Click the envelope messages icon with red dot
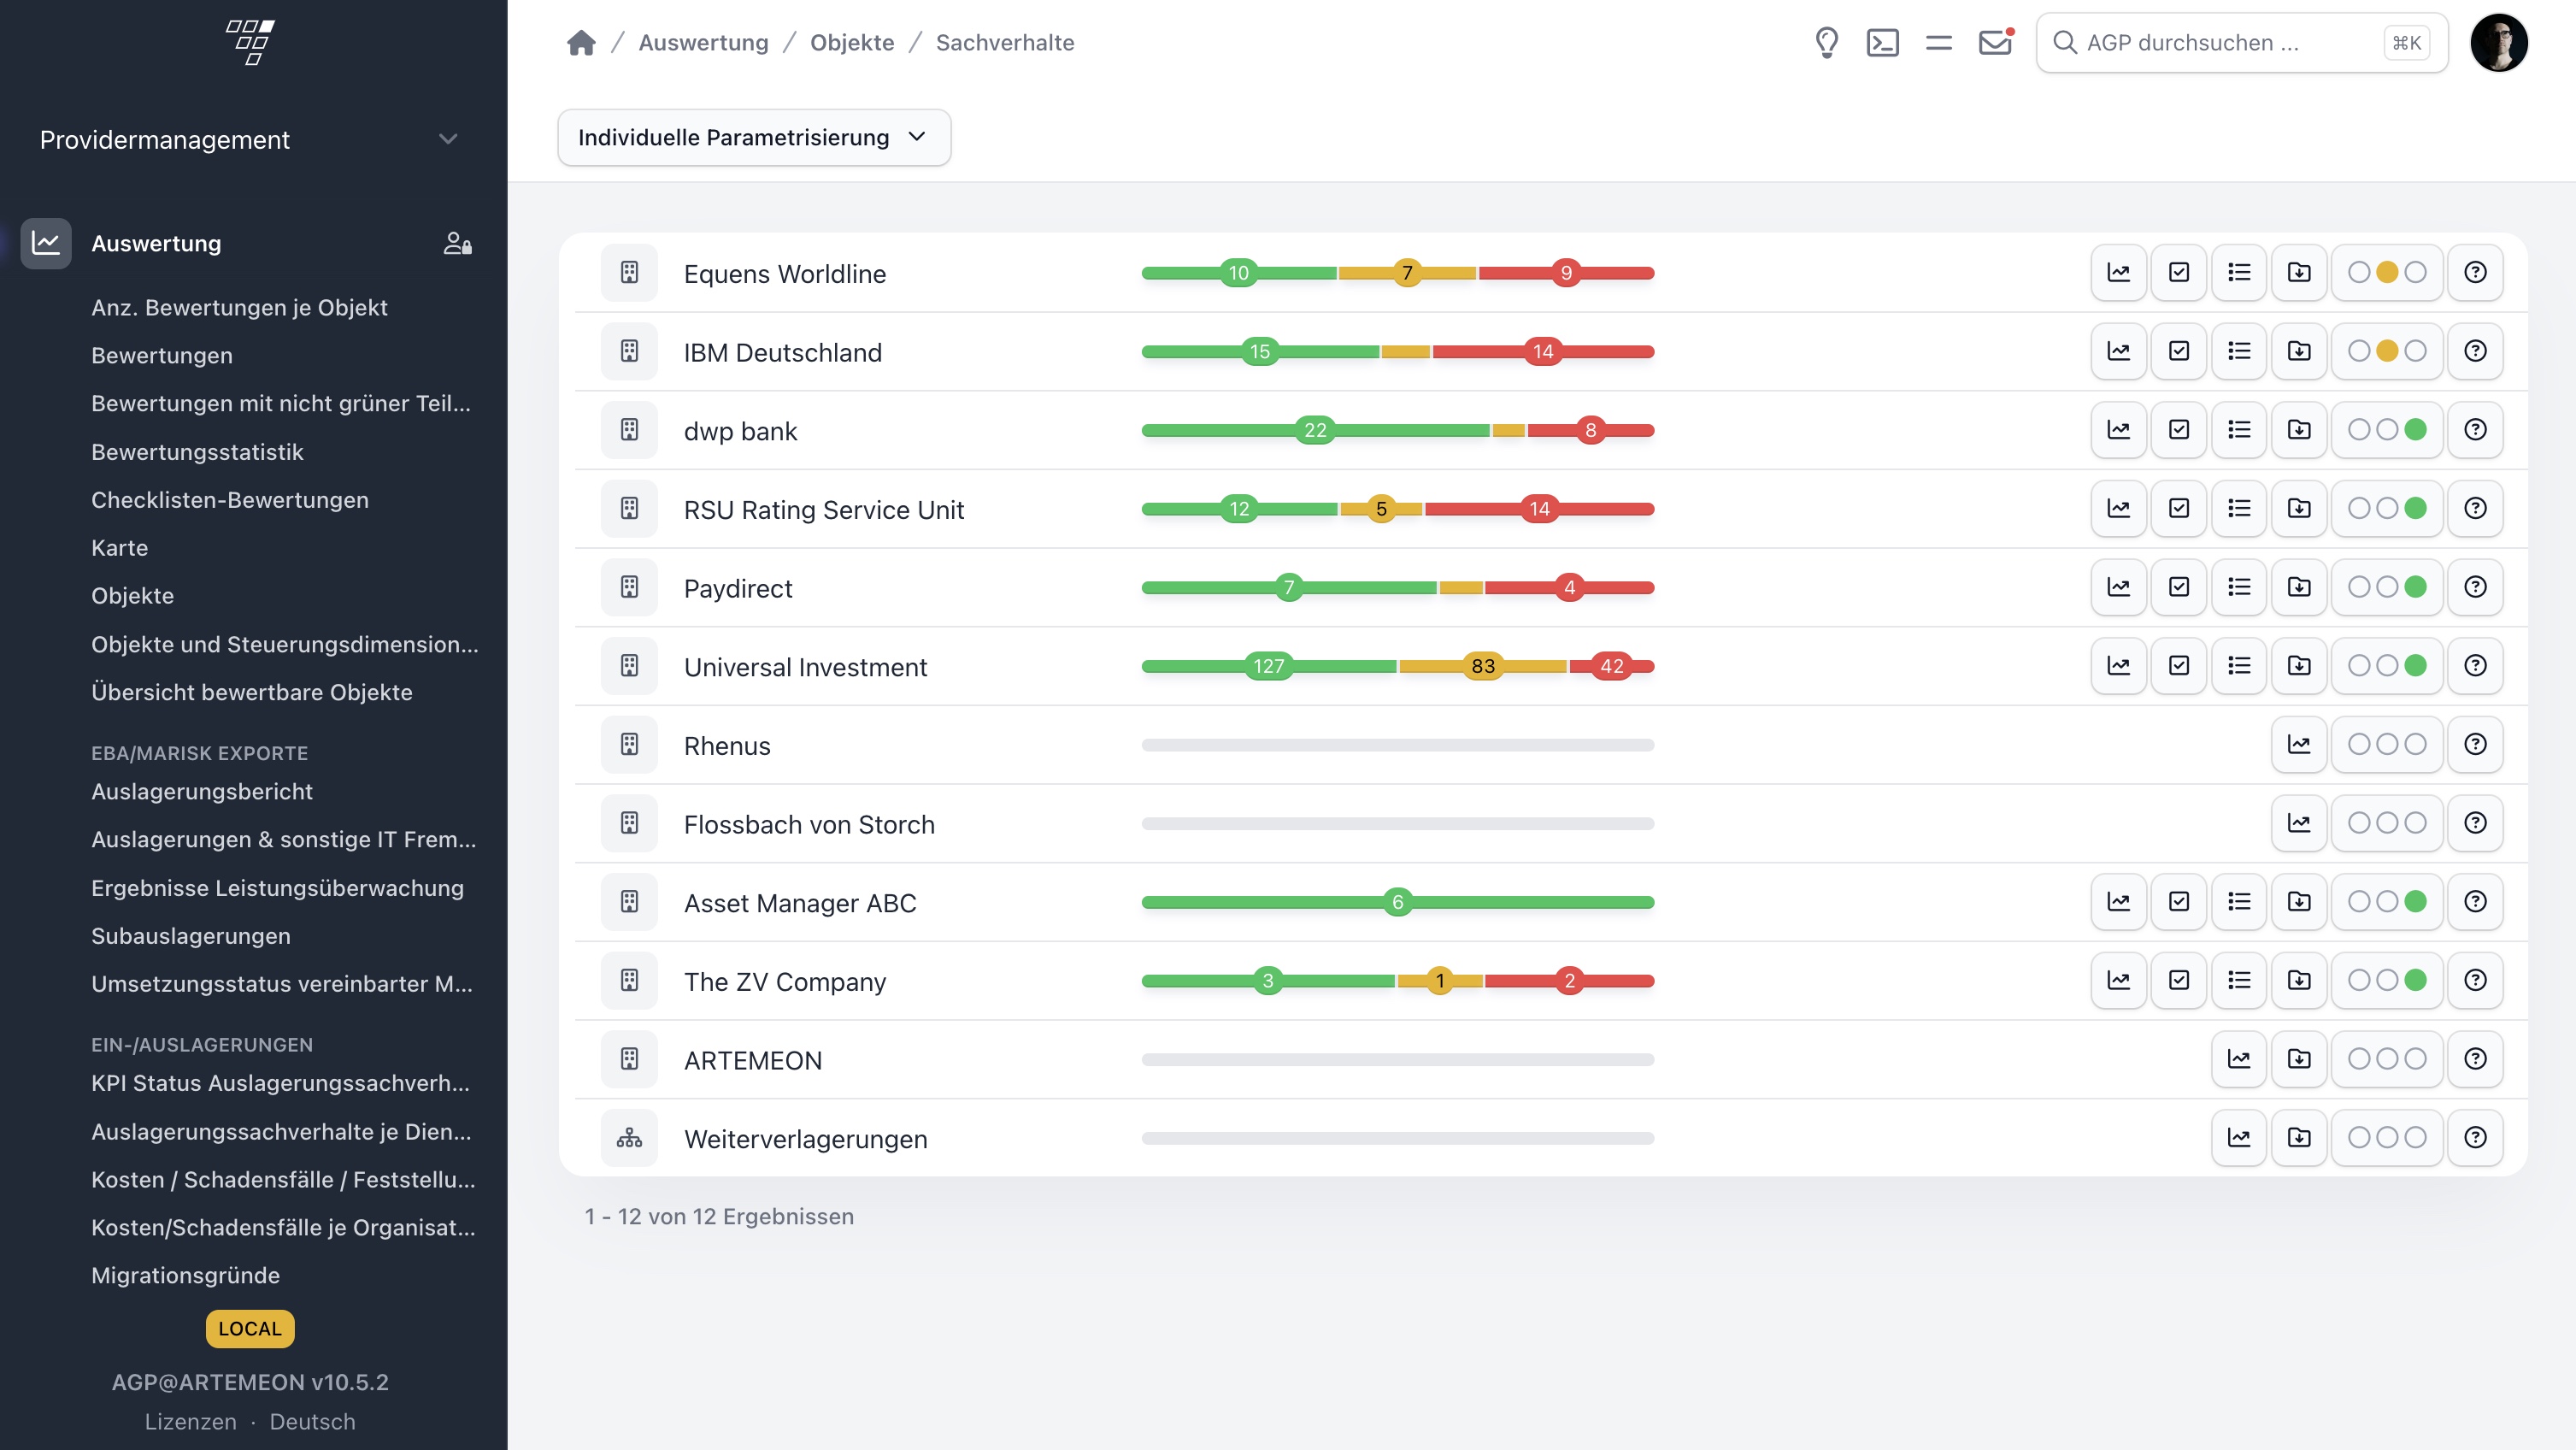This screenshot has height=1450, width=2576. tap(1995, 42)
